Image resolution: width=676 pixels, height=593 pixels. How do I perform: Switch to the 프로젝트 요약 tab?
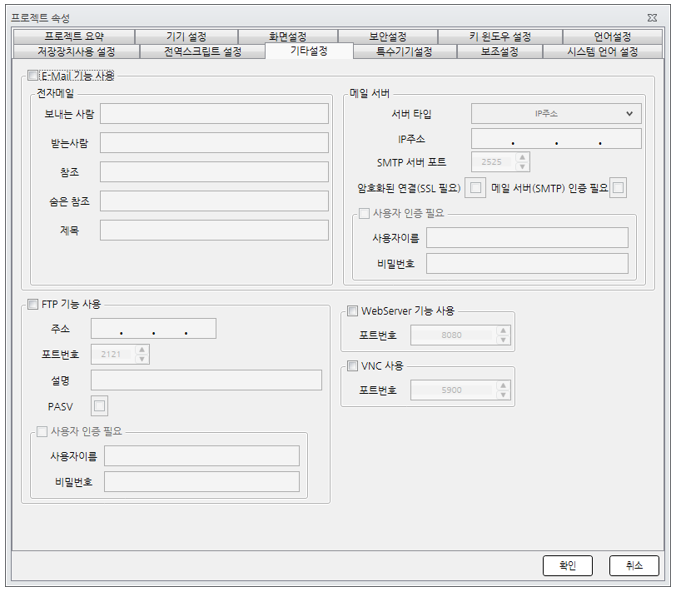74,37
